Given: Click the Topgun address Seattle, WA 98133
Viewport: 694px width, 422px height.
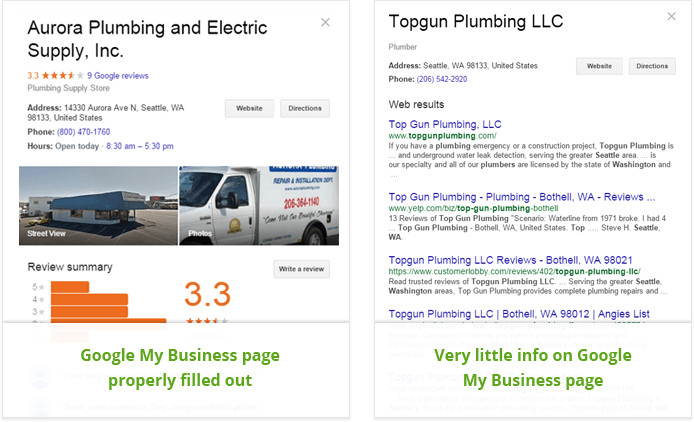Looking at the screenshot, I should (x=463, y=66).
